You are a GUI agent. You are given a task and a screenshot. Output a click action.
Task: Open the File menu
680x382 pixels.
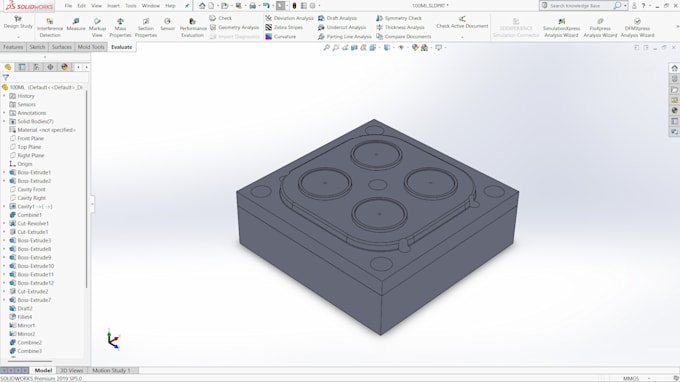pos(68,6)
